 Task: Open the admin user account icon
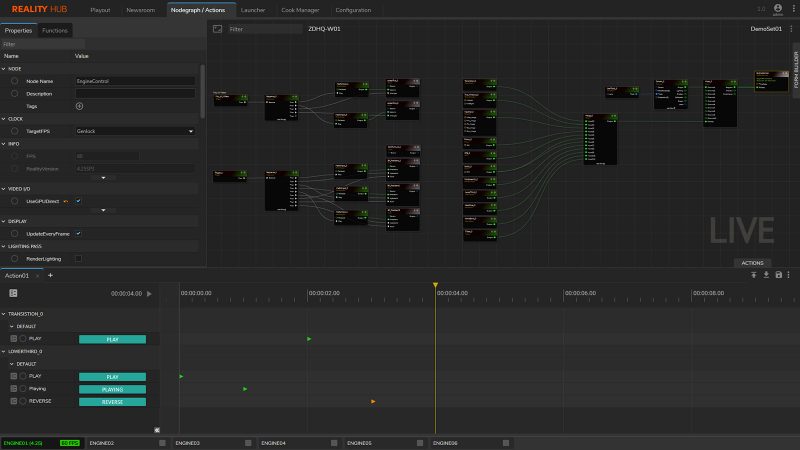(x=778, y=8)
